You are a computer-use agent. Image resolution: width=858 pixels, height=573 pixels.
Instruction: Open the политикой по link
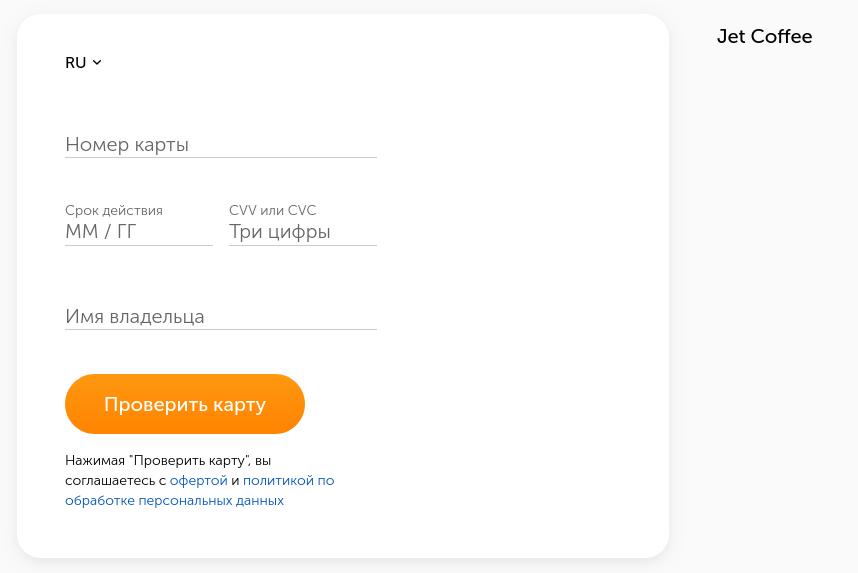tap(288, 481)
